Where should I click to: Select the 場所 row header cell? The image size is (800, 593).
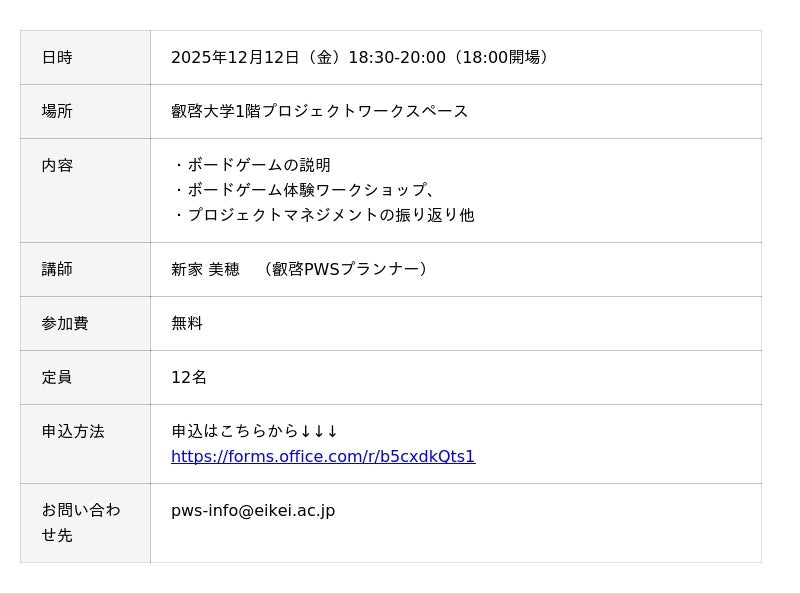click(85, 112)
